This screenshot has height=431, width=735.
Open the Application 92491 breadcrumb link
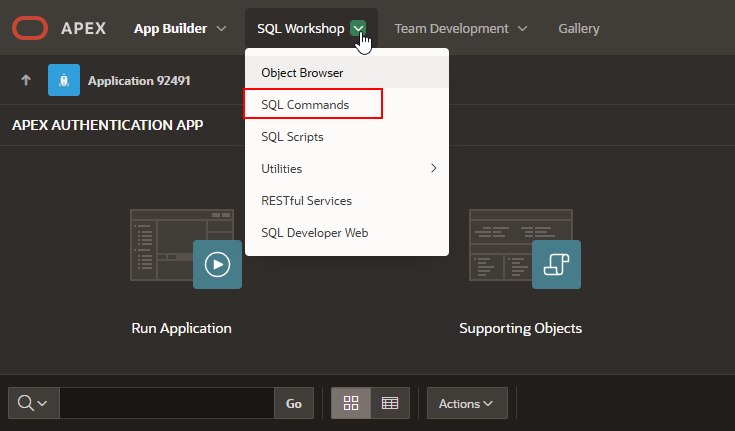point(139,81)
